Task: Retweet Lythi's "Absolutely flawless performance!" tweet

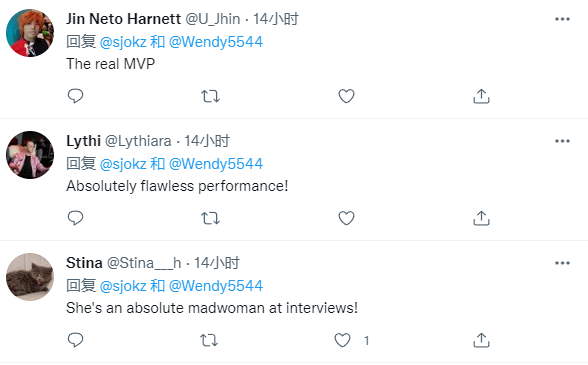Action: click(x=210, y=218)
